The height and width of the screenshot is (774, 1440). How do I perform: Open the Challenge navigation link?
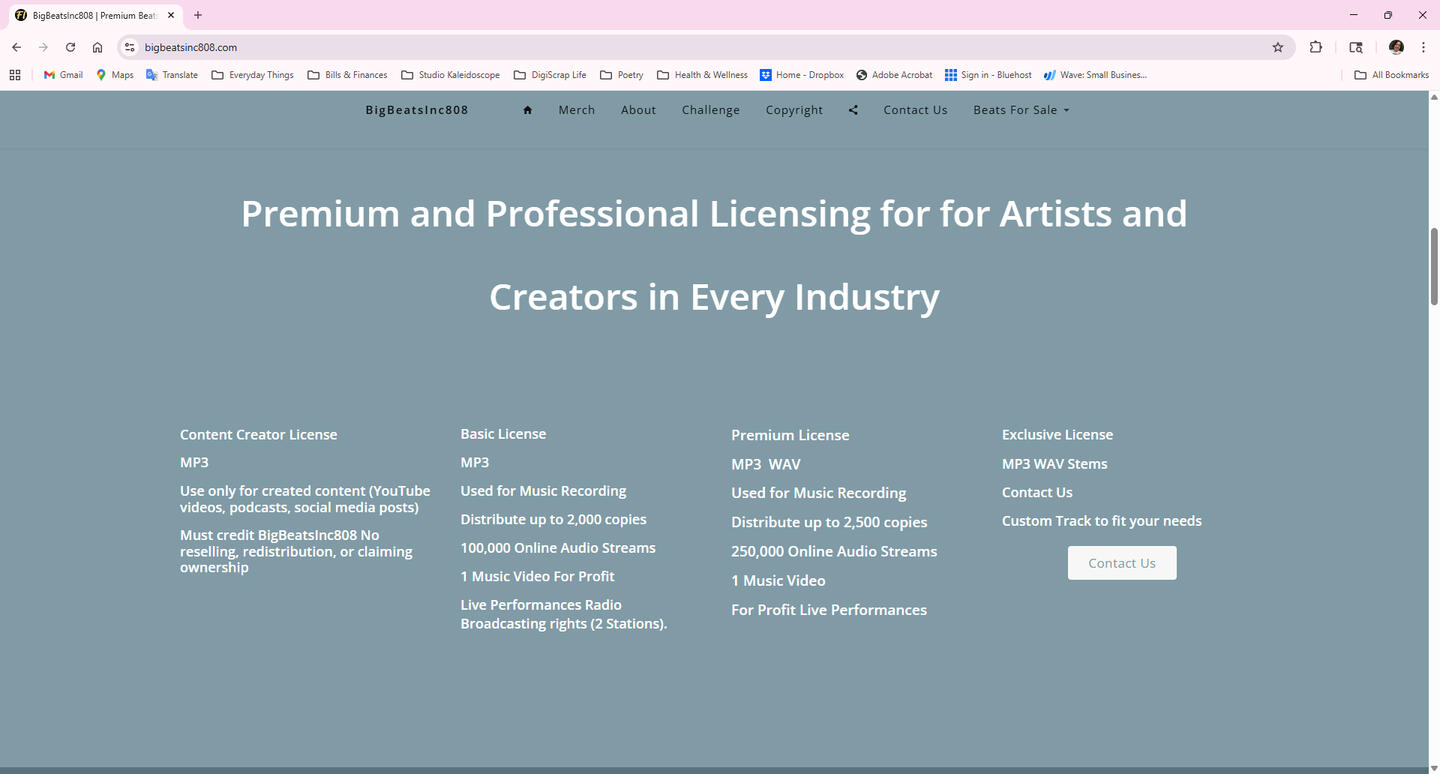(710, 110)
